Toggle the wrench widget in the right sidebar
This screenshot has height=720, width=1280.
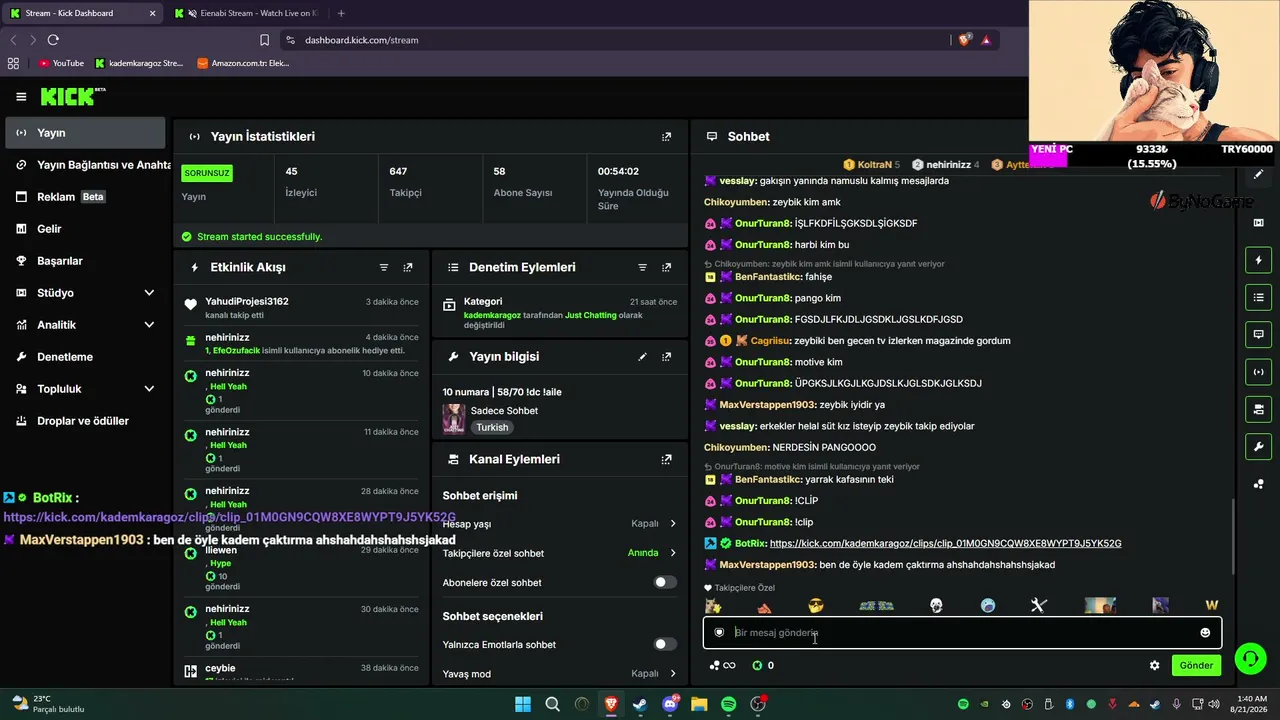coord(1258,446)
